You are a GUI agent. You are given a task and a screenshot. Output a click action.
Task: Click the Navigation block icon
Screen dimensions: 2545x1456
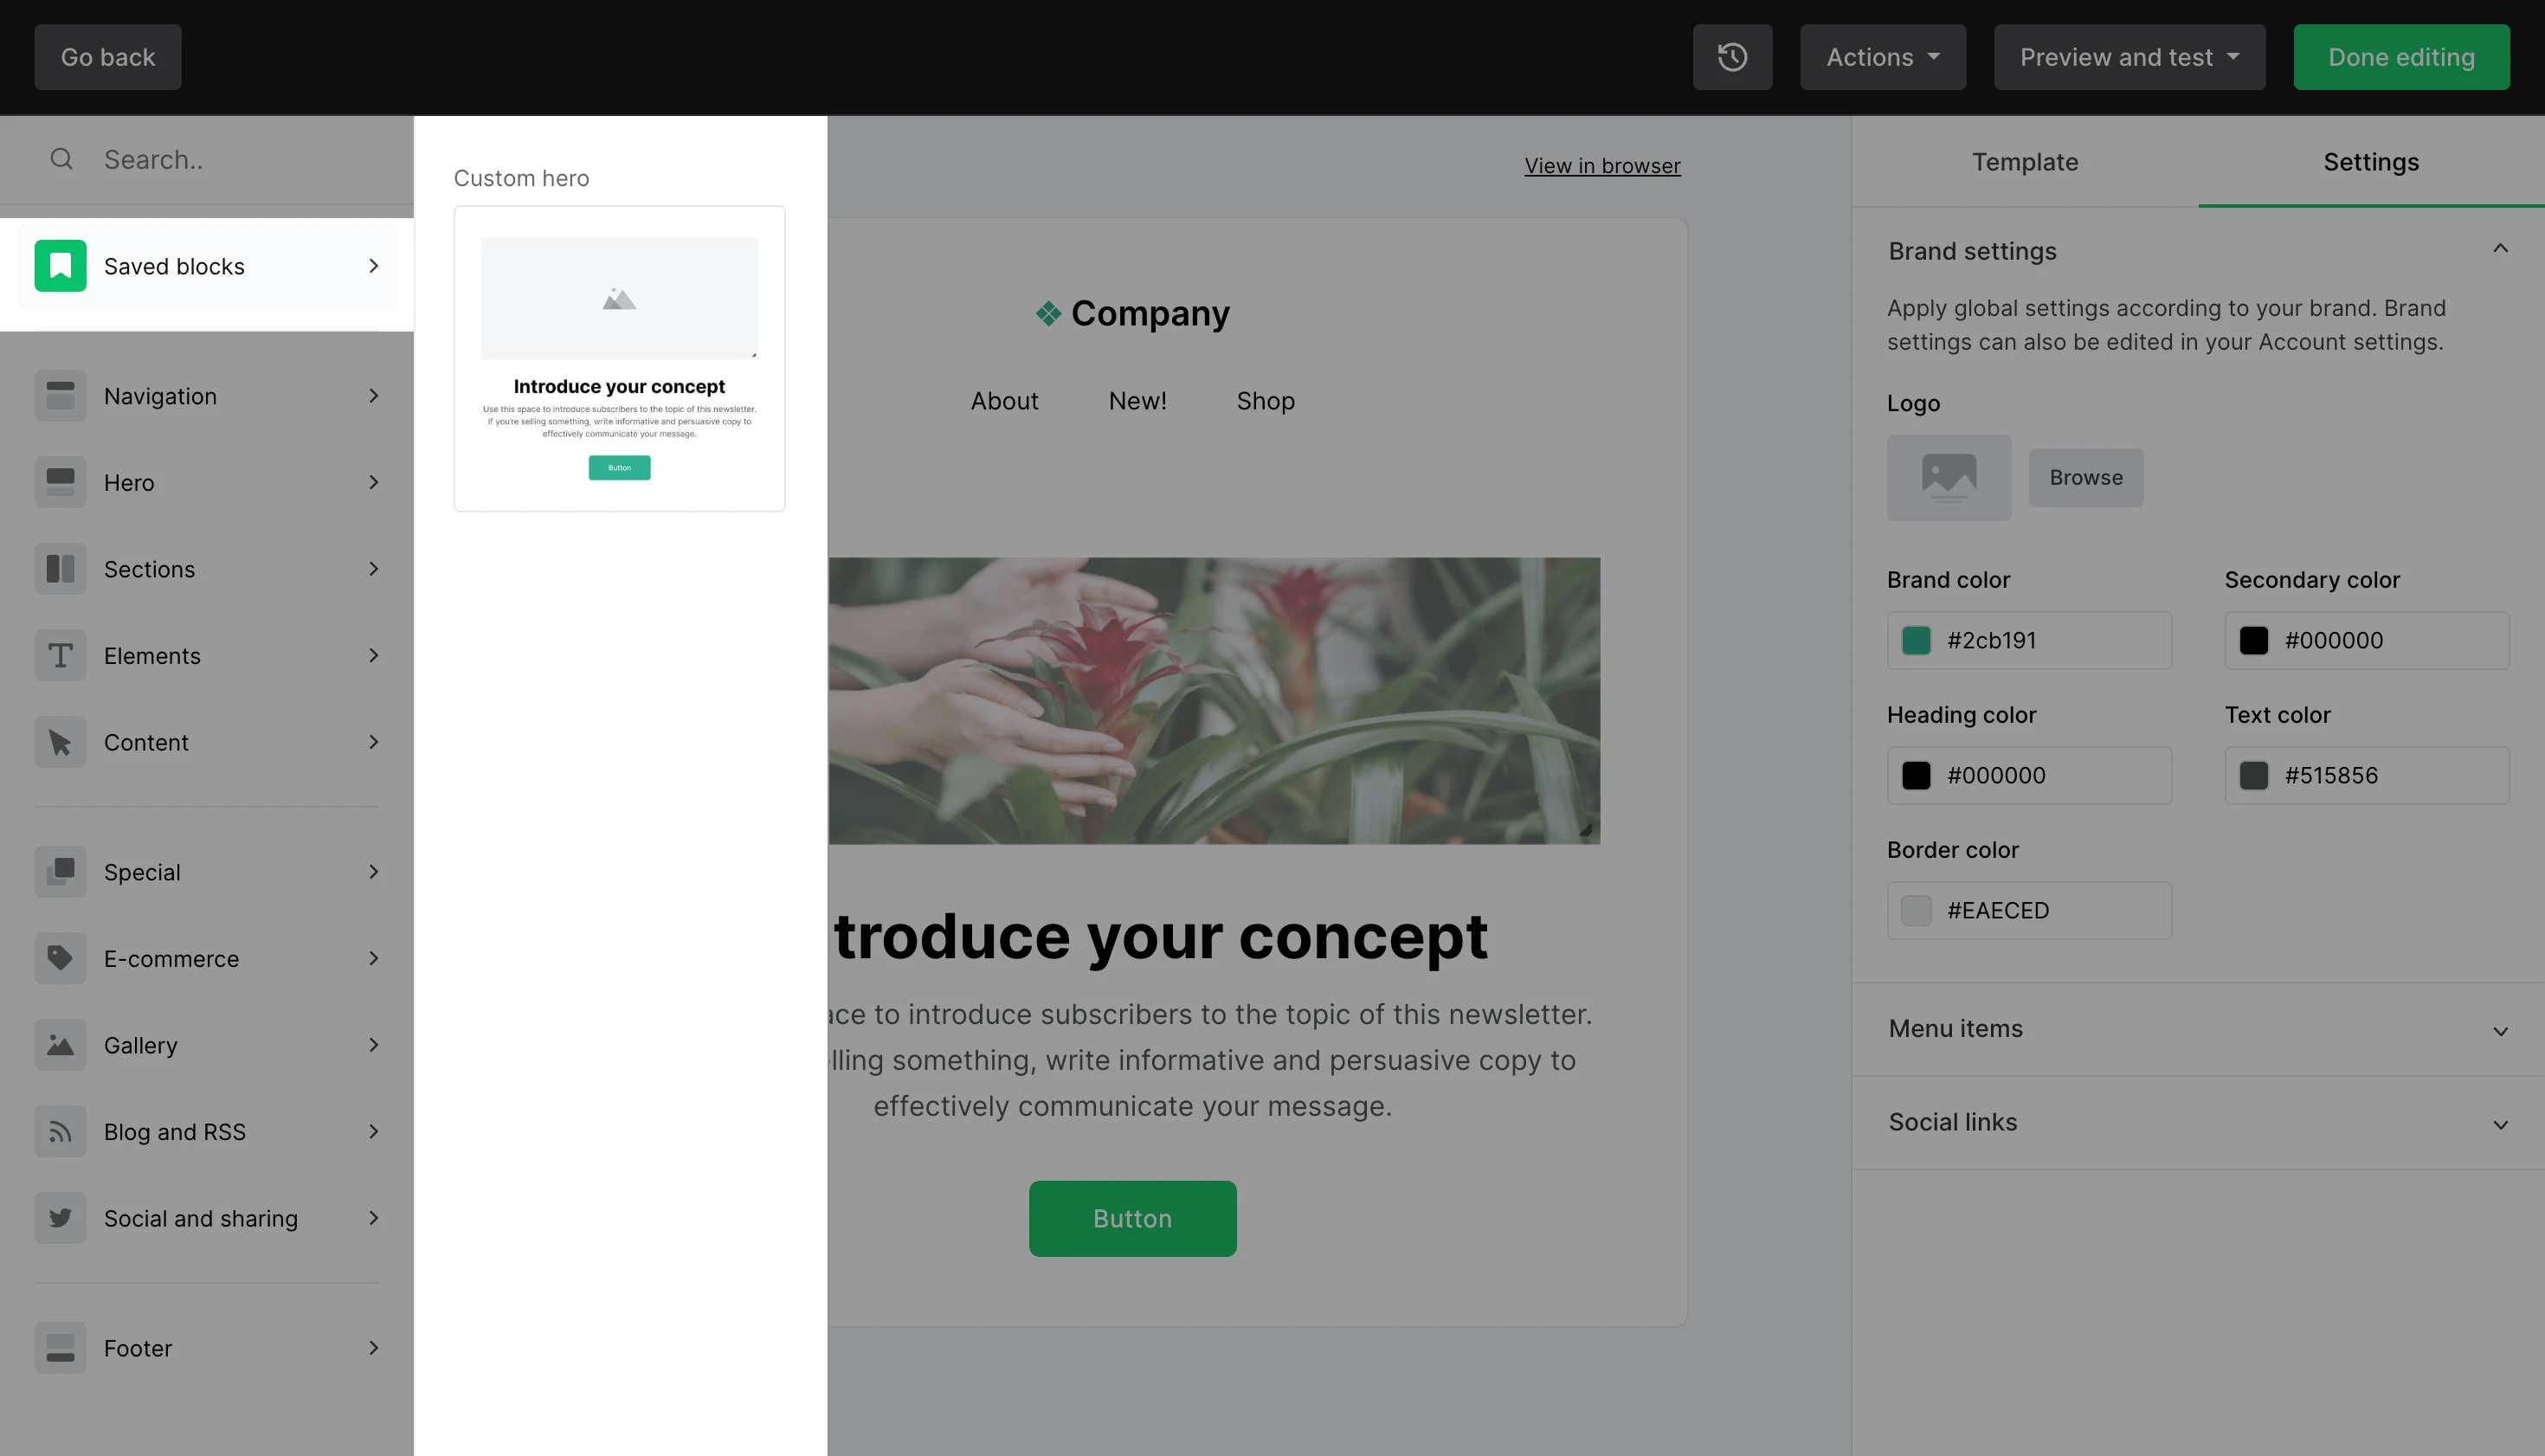click(x=60, y=396)
